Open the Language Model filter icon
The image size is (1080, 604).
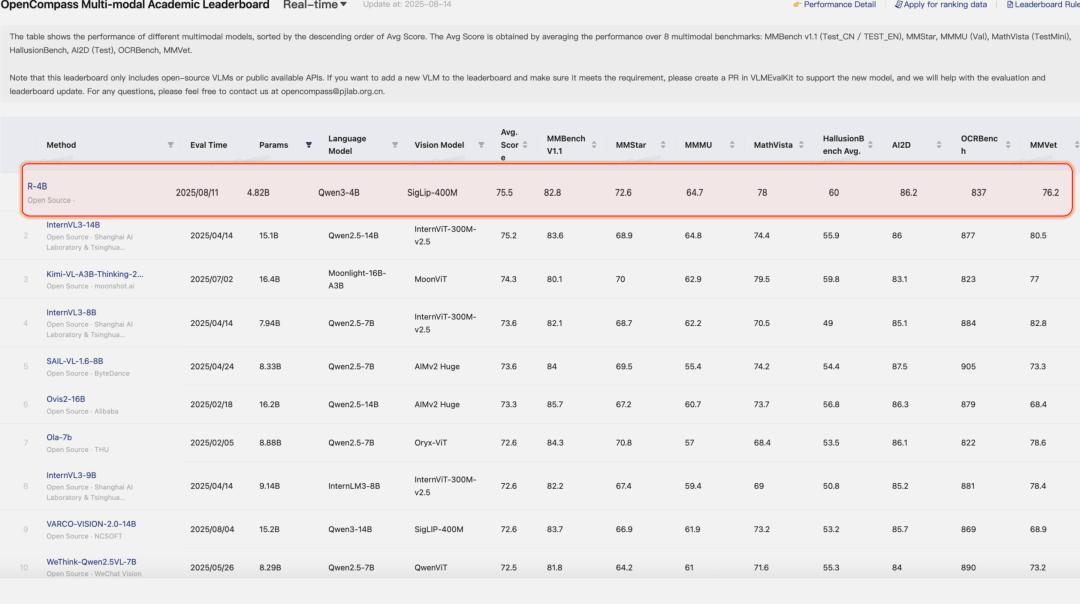tap(394, 145)
